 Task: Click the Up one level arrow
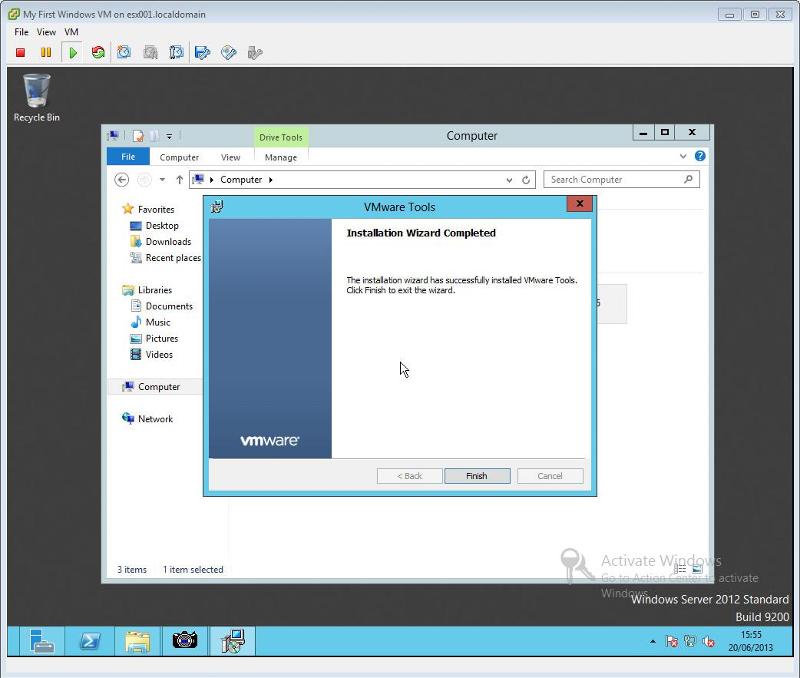point(179,180)
